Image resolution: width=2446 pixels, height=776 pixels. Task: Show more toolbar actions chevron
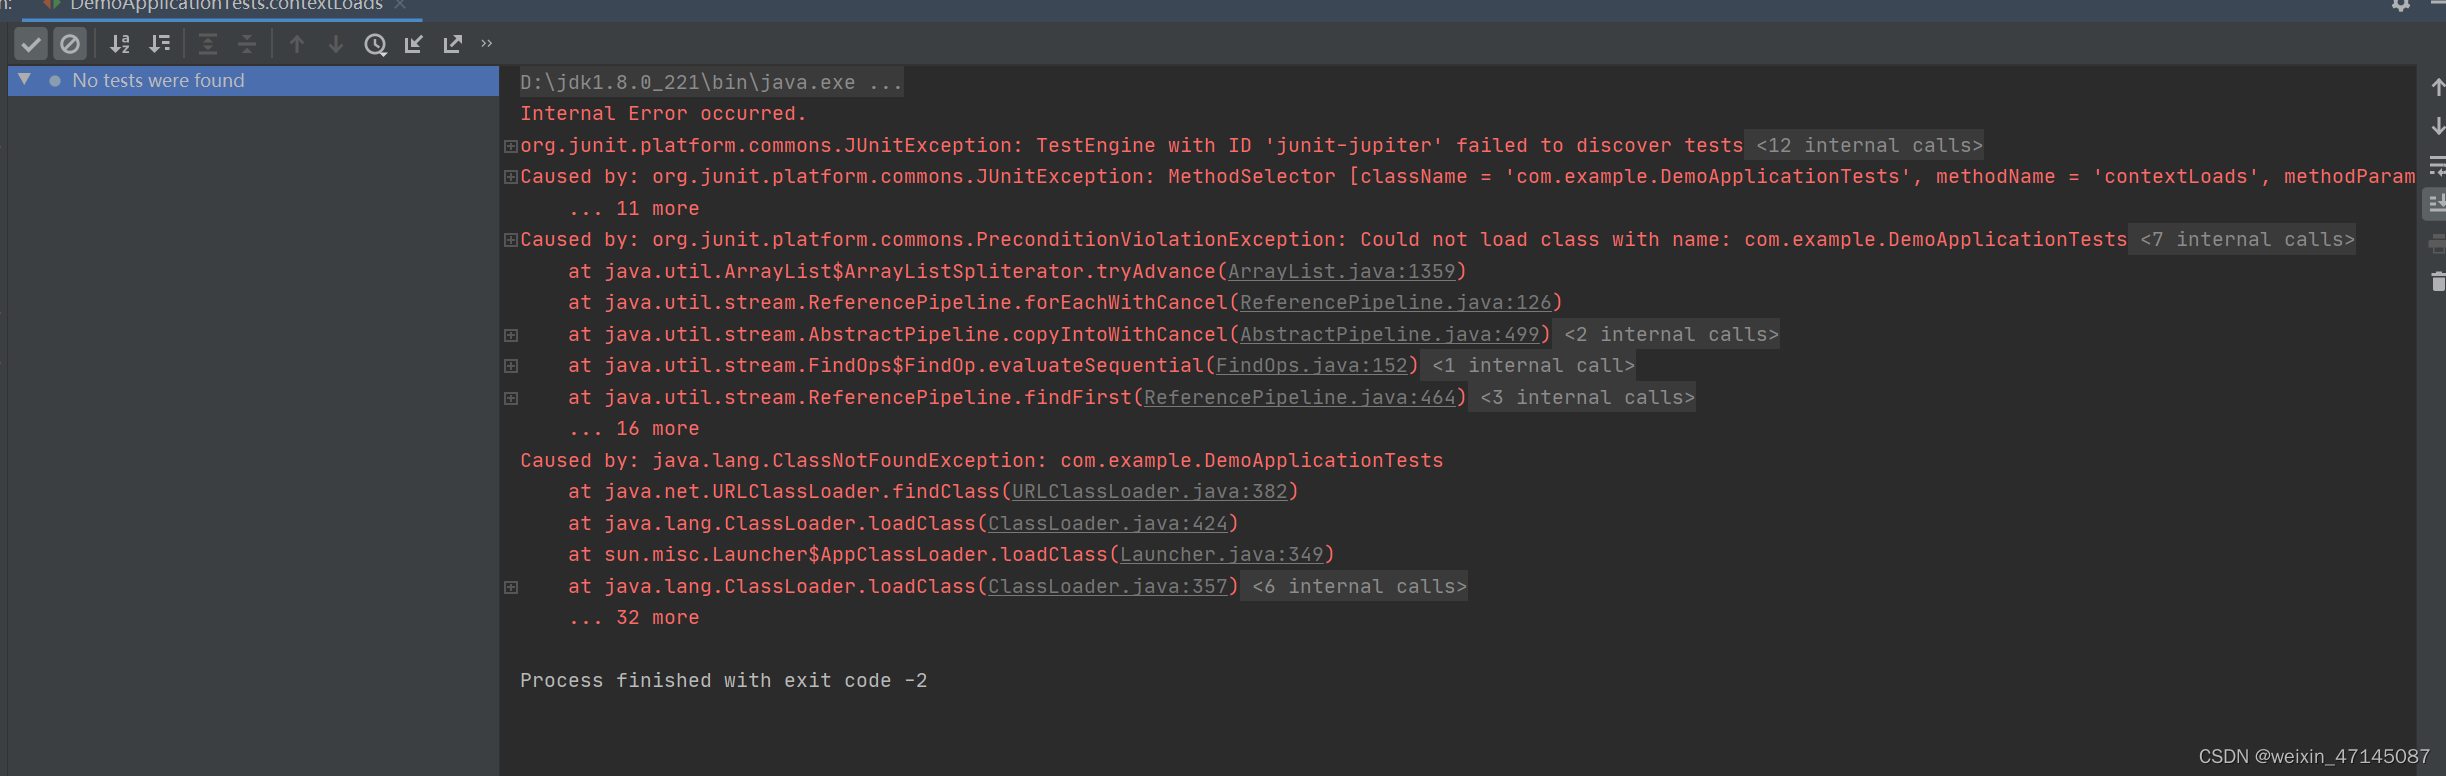(487, 43)
